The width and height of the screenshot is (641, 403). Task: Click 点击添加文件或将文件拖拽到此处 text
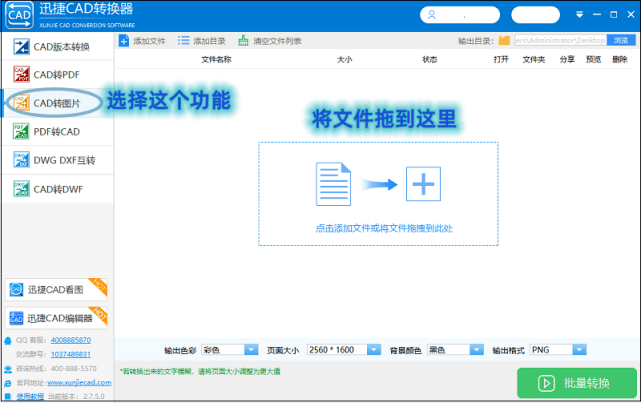click(384, 228)
